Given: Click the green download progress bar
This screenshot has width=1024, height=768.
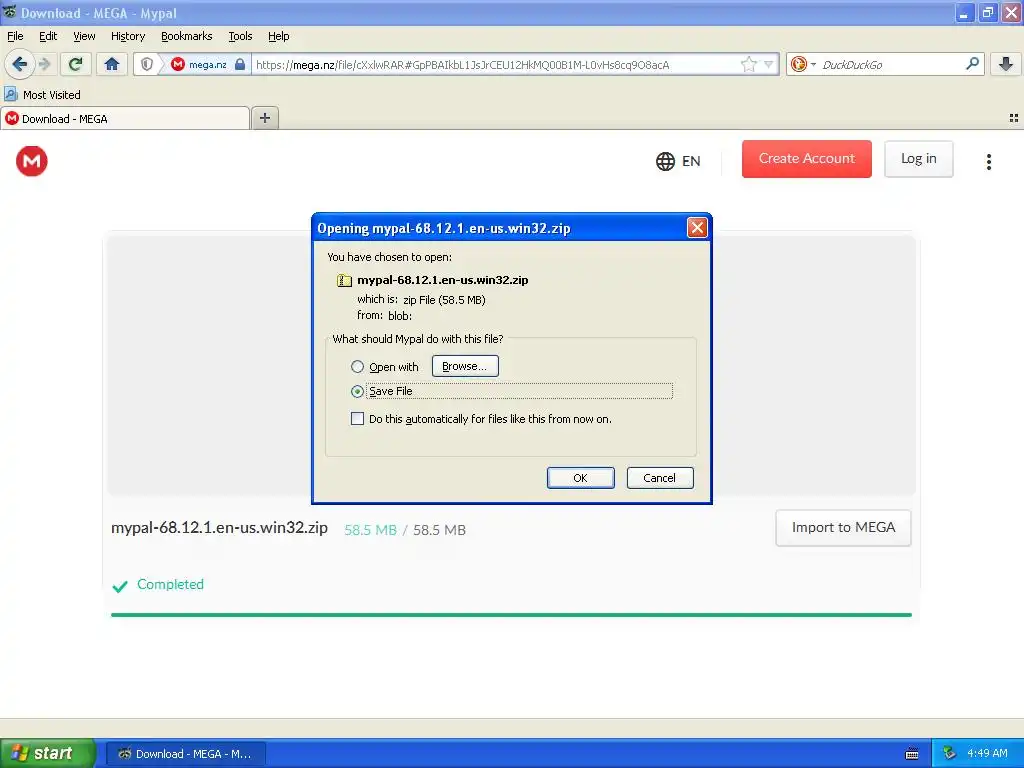Looking at the screenshot, I should (511, 615).
